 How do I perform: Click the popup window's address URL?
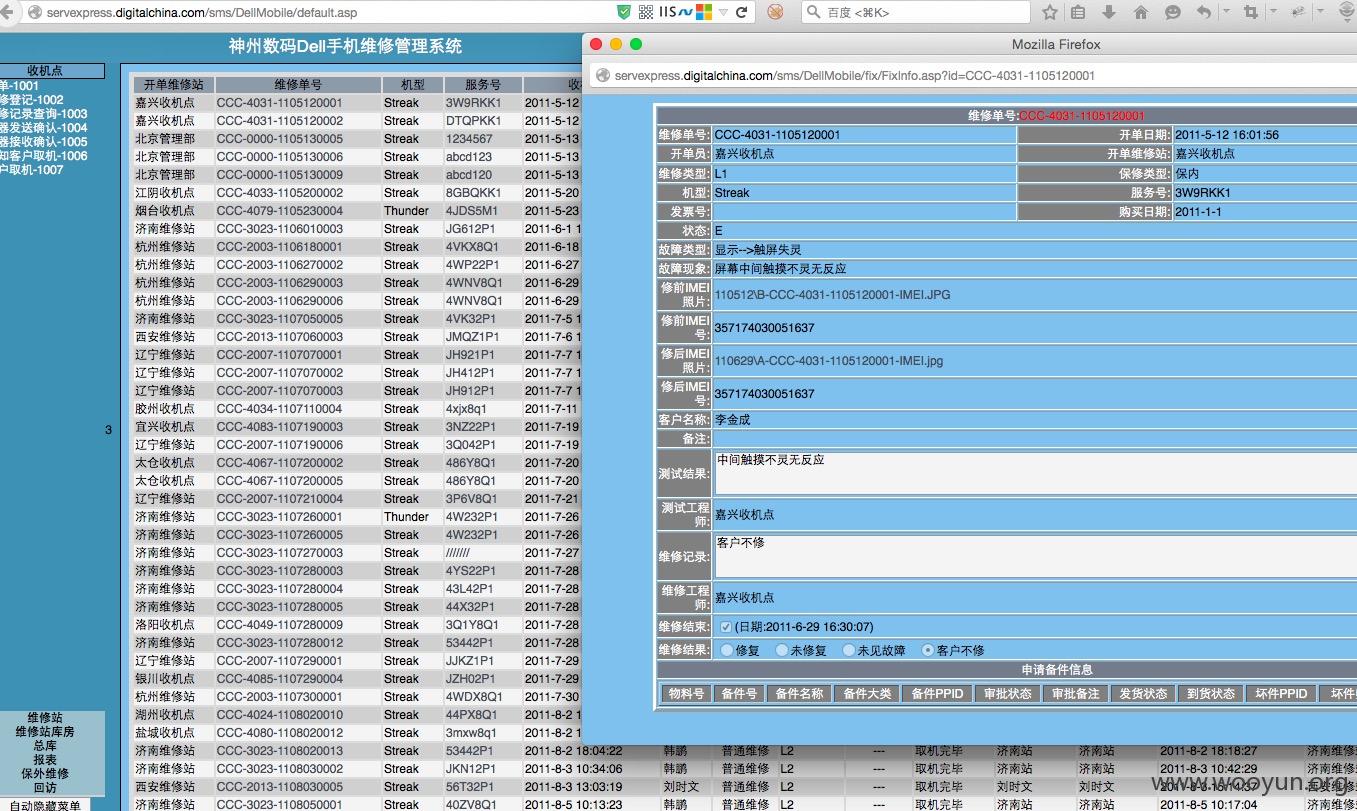pyautogui.click(x=855, y=75)
